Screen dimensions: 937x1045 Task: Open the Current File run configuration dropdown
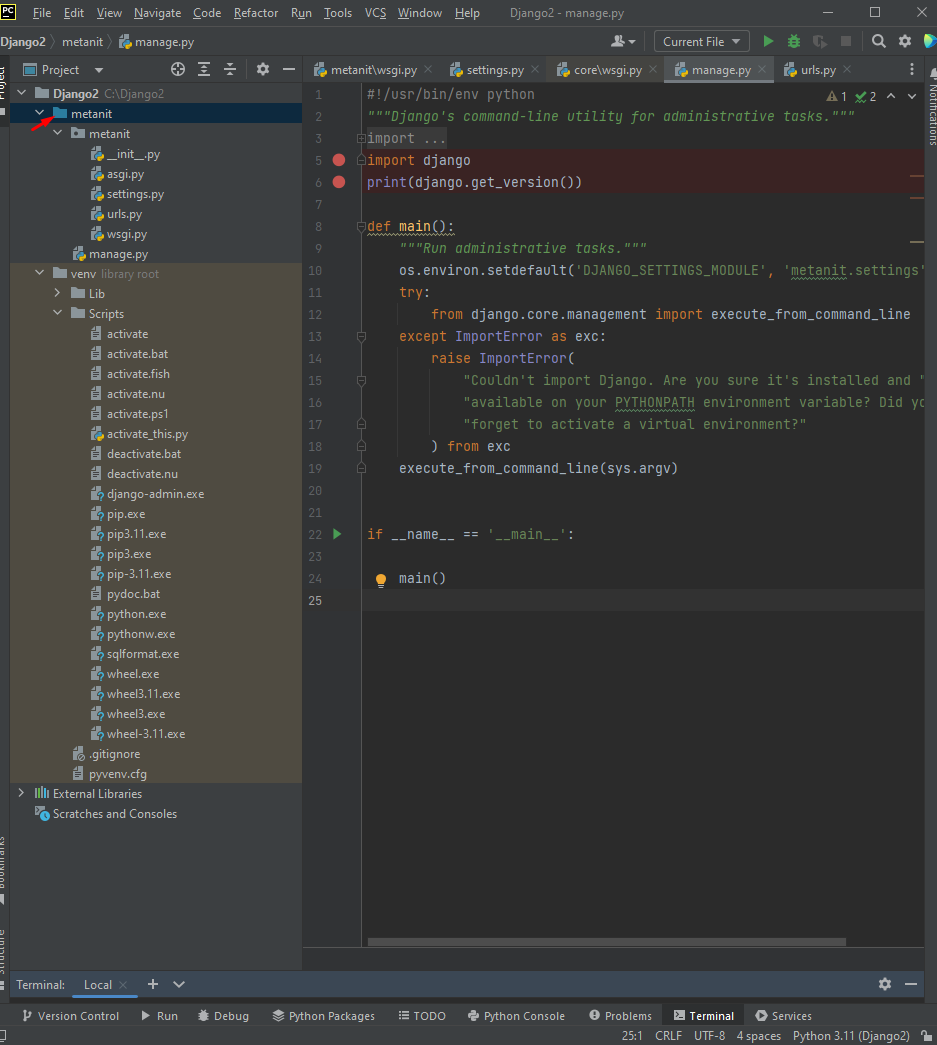[x=701, y=41]
